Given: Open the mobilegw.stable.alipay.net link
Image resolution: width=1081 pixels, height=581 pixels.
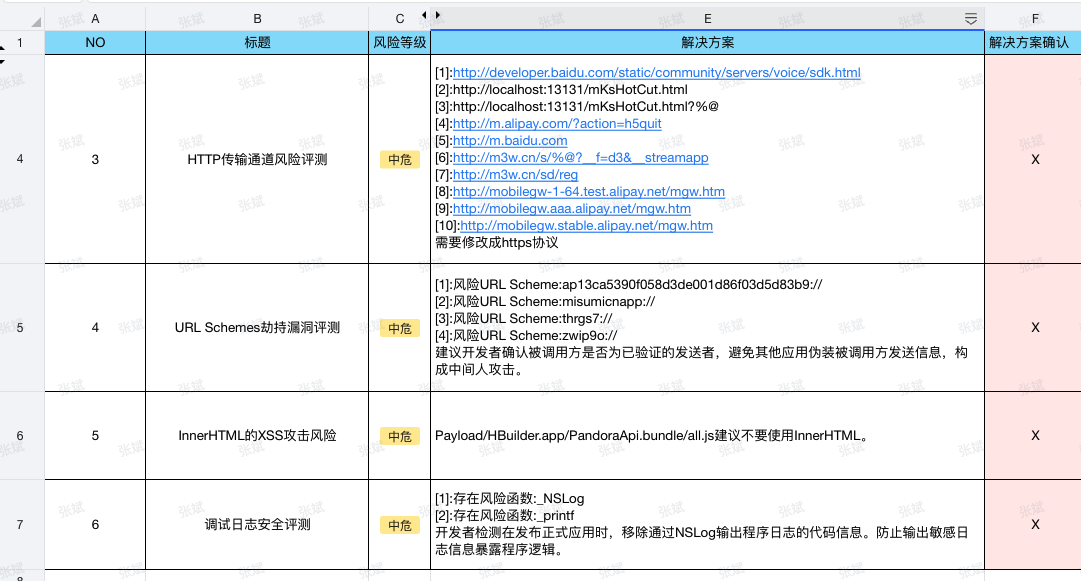Looking at the screenshot, I should tap(586, 226).
